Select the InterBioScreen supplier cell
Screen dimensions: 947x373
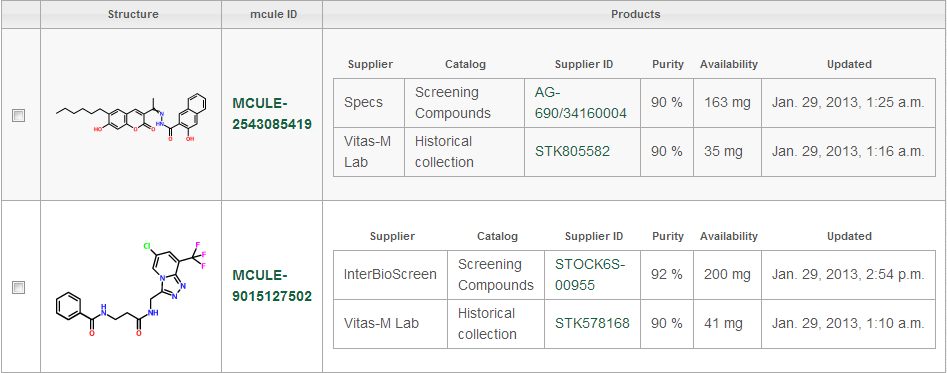click(x=390, y=275)
